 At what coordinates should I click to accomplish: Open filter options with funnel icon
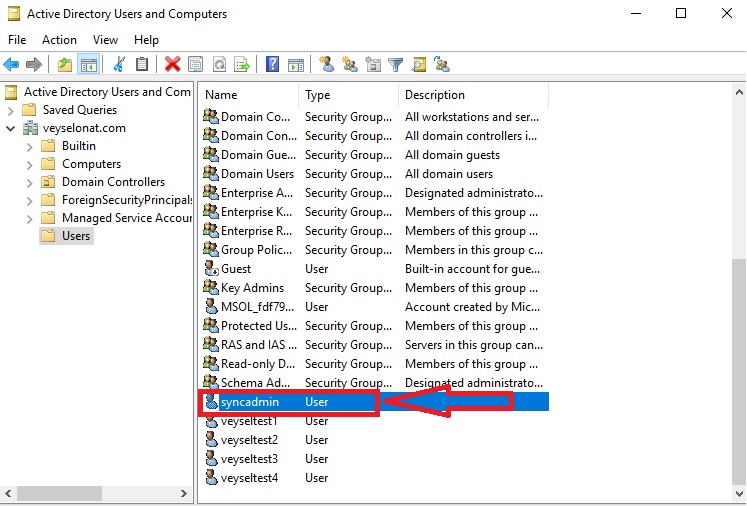[395, 64]
